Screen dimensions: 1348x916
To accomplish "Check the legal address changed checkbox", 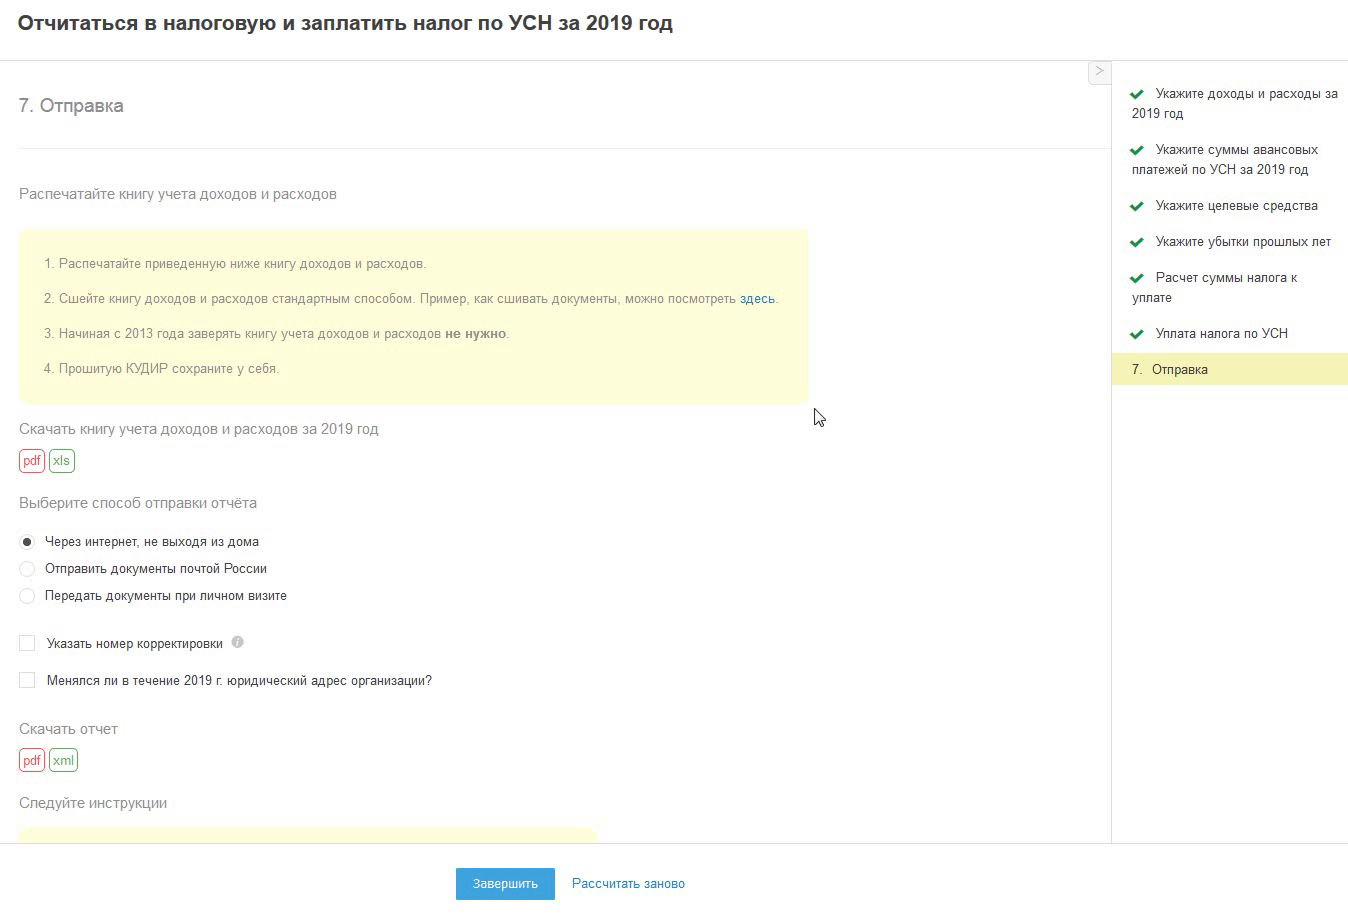I will click(x=27, y=680).
